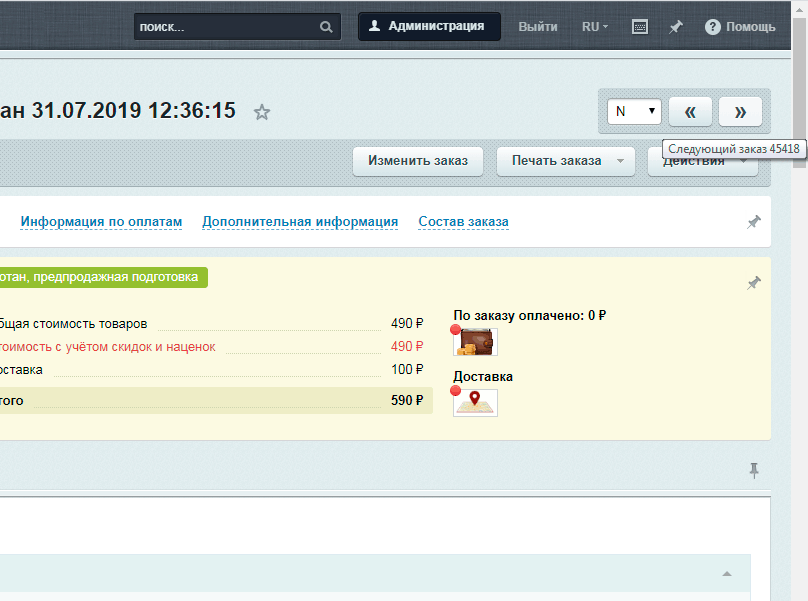This screenshot has width=808, height=601.
Task: Collapse the section using the small up arrow
Action: coord(727,573)
